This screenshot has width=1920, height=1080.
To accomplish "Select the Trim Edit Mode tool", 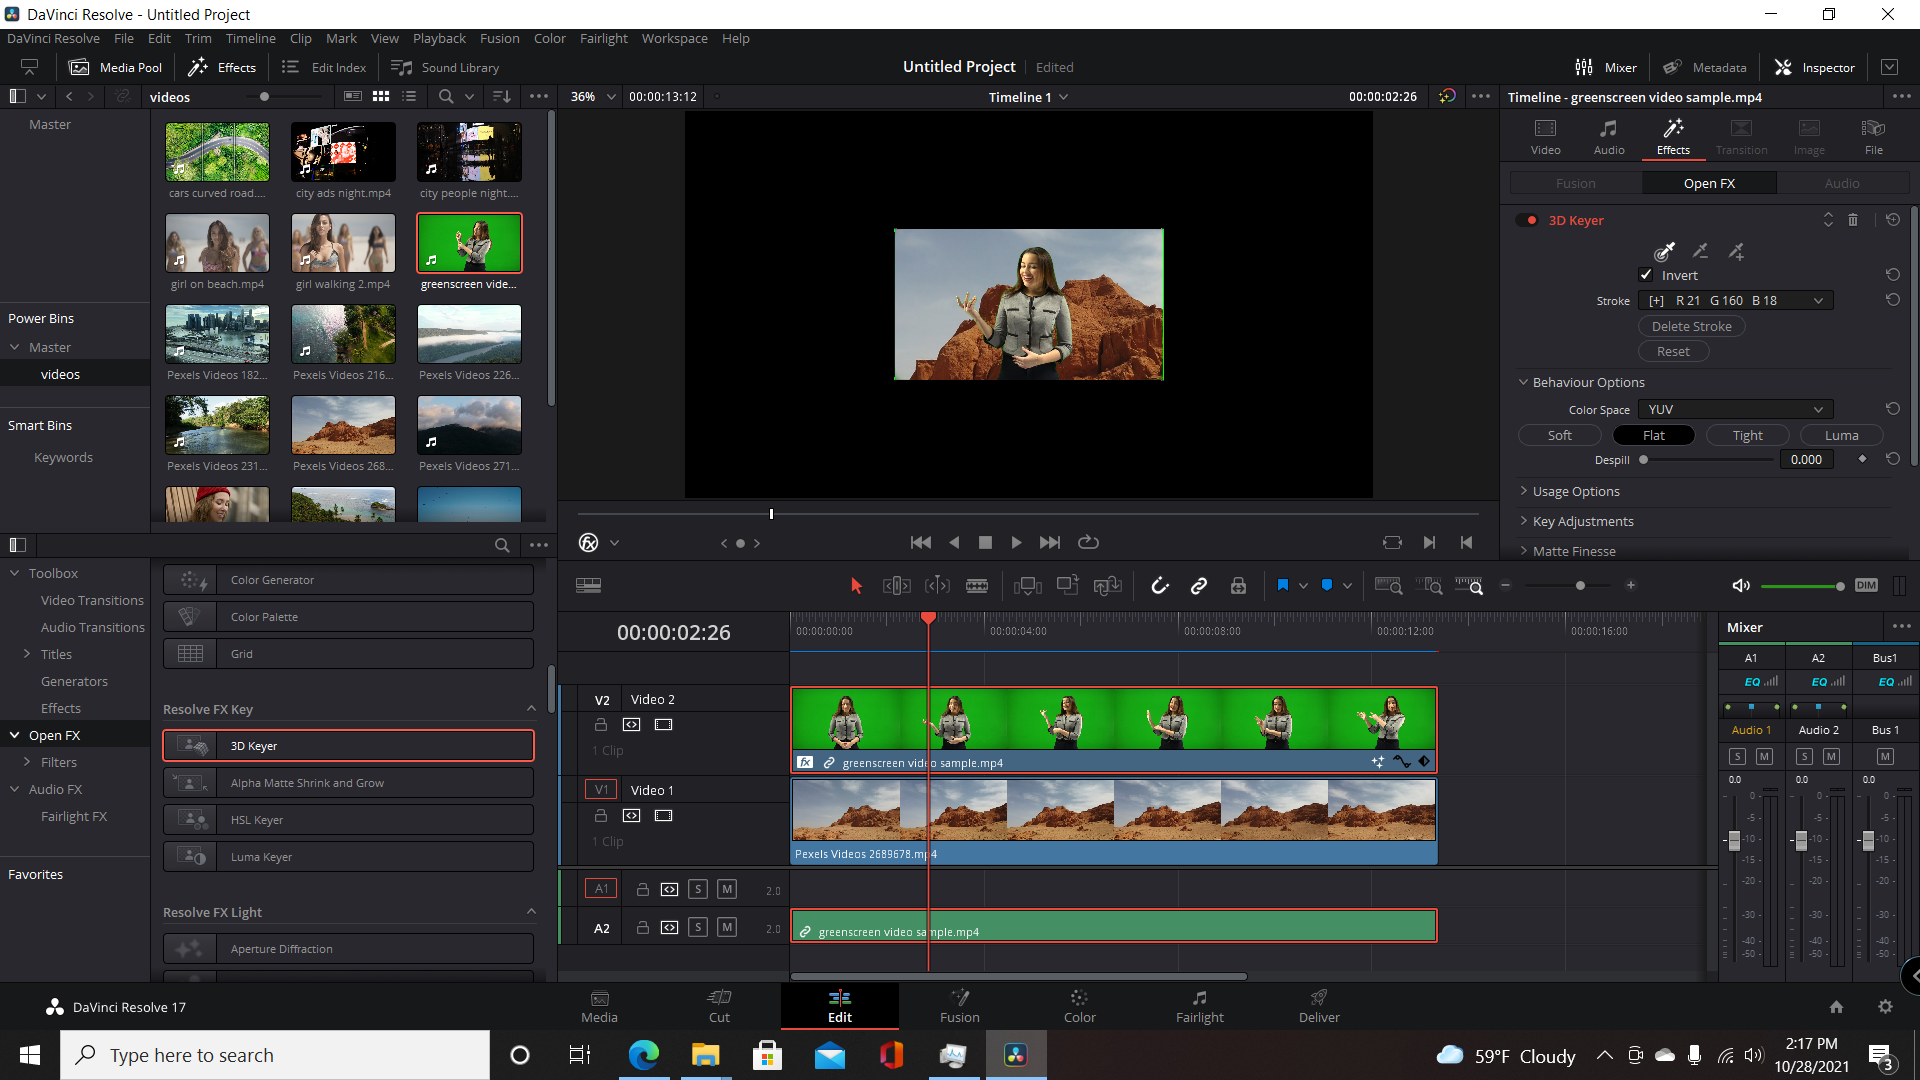I will pos(896,586).
